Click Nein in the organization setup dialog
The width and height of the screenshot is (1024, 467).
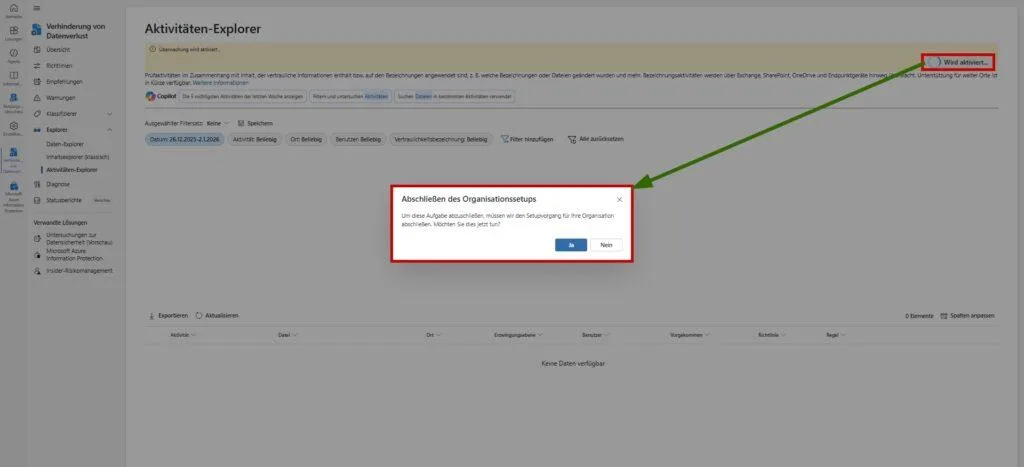(x=606, y=245)
